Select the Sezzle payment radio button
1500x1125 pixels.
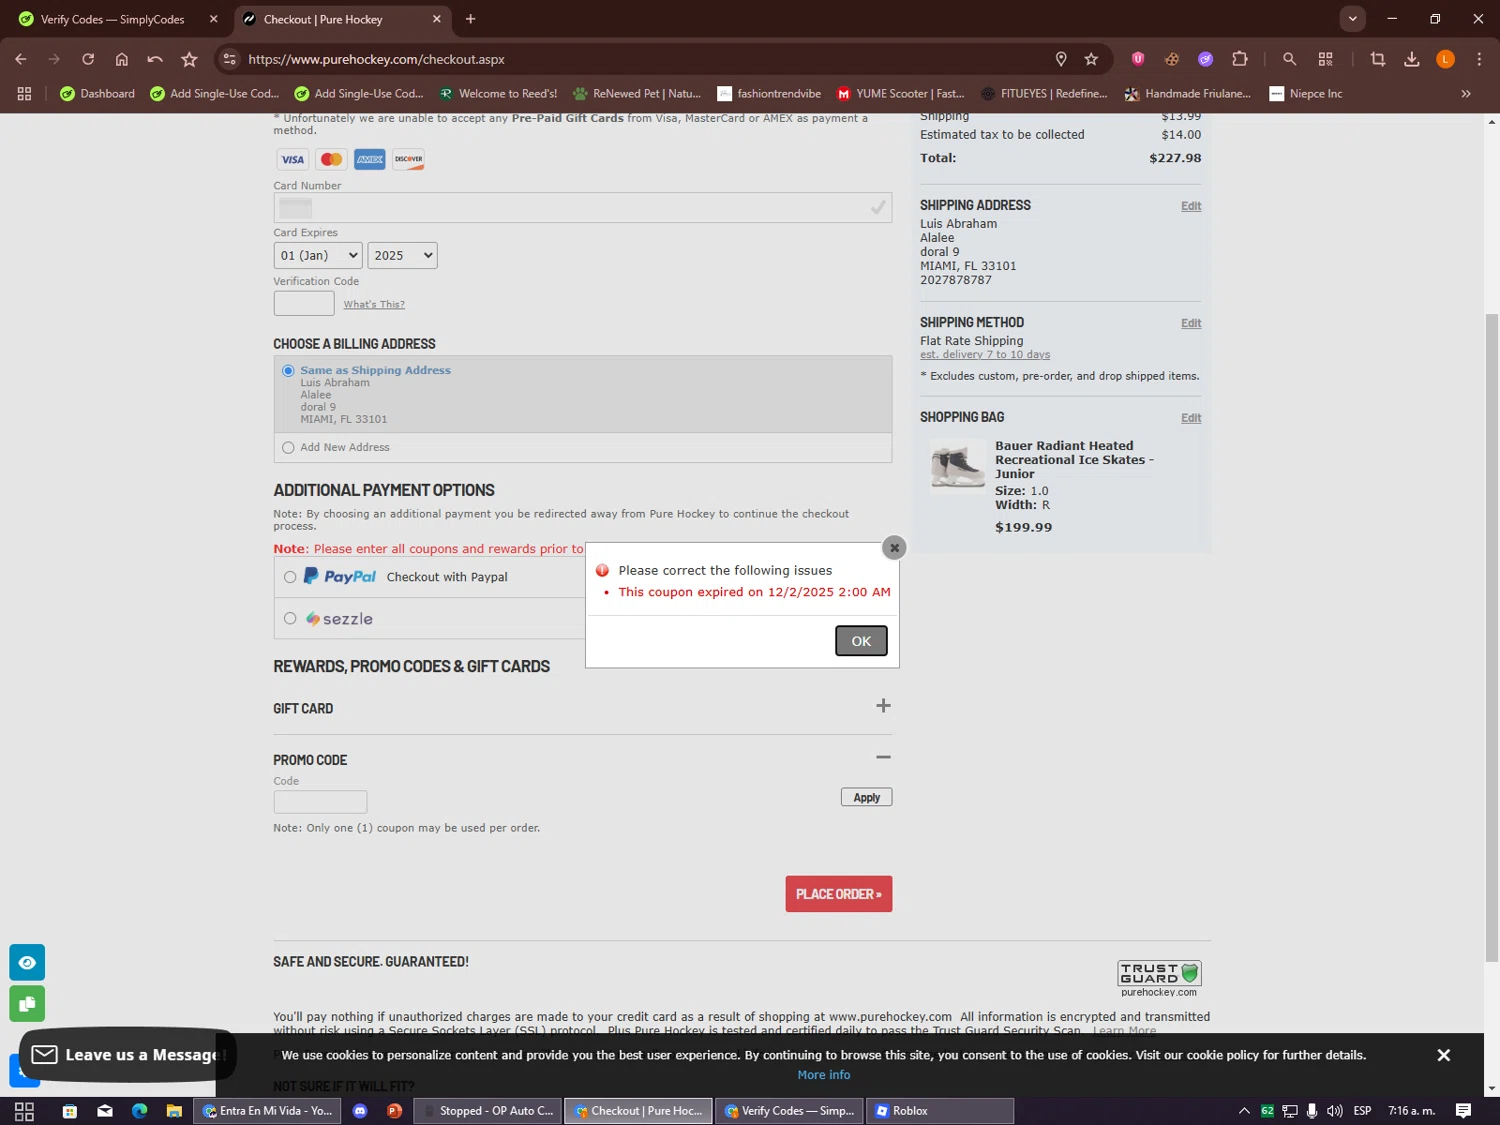290,619
